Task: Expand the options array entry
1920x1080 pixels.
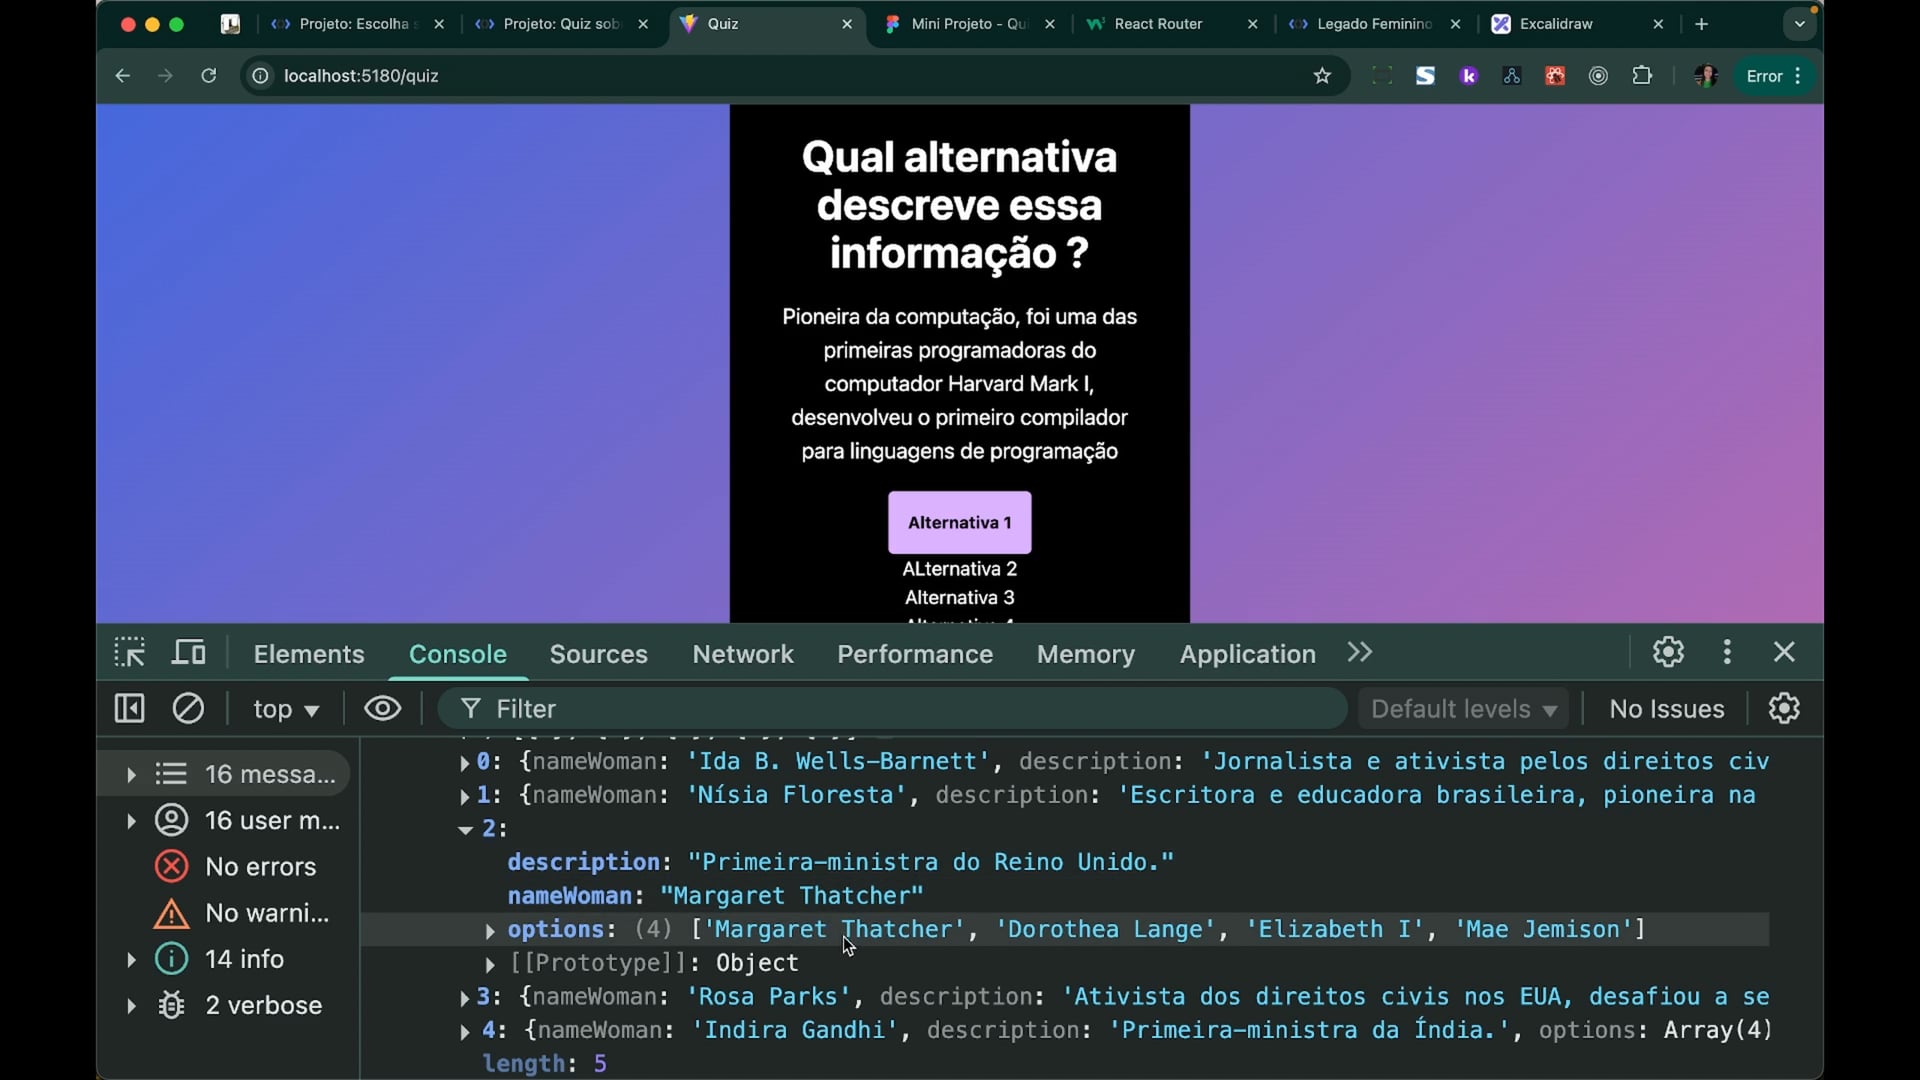Action: [490, 931]
